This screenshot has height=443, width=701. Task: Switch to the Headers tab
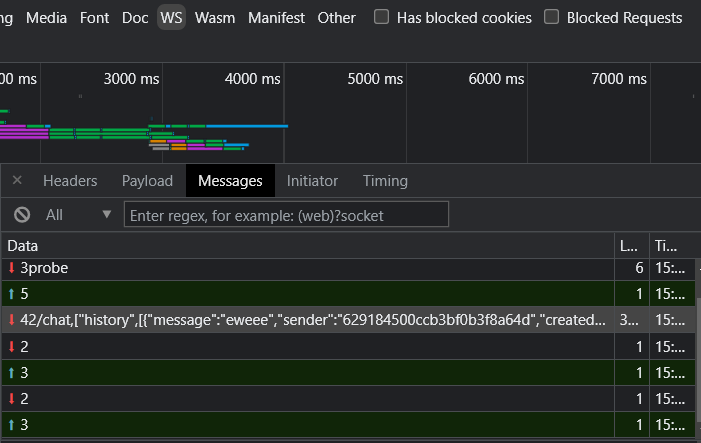coord(70,181)
